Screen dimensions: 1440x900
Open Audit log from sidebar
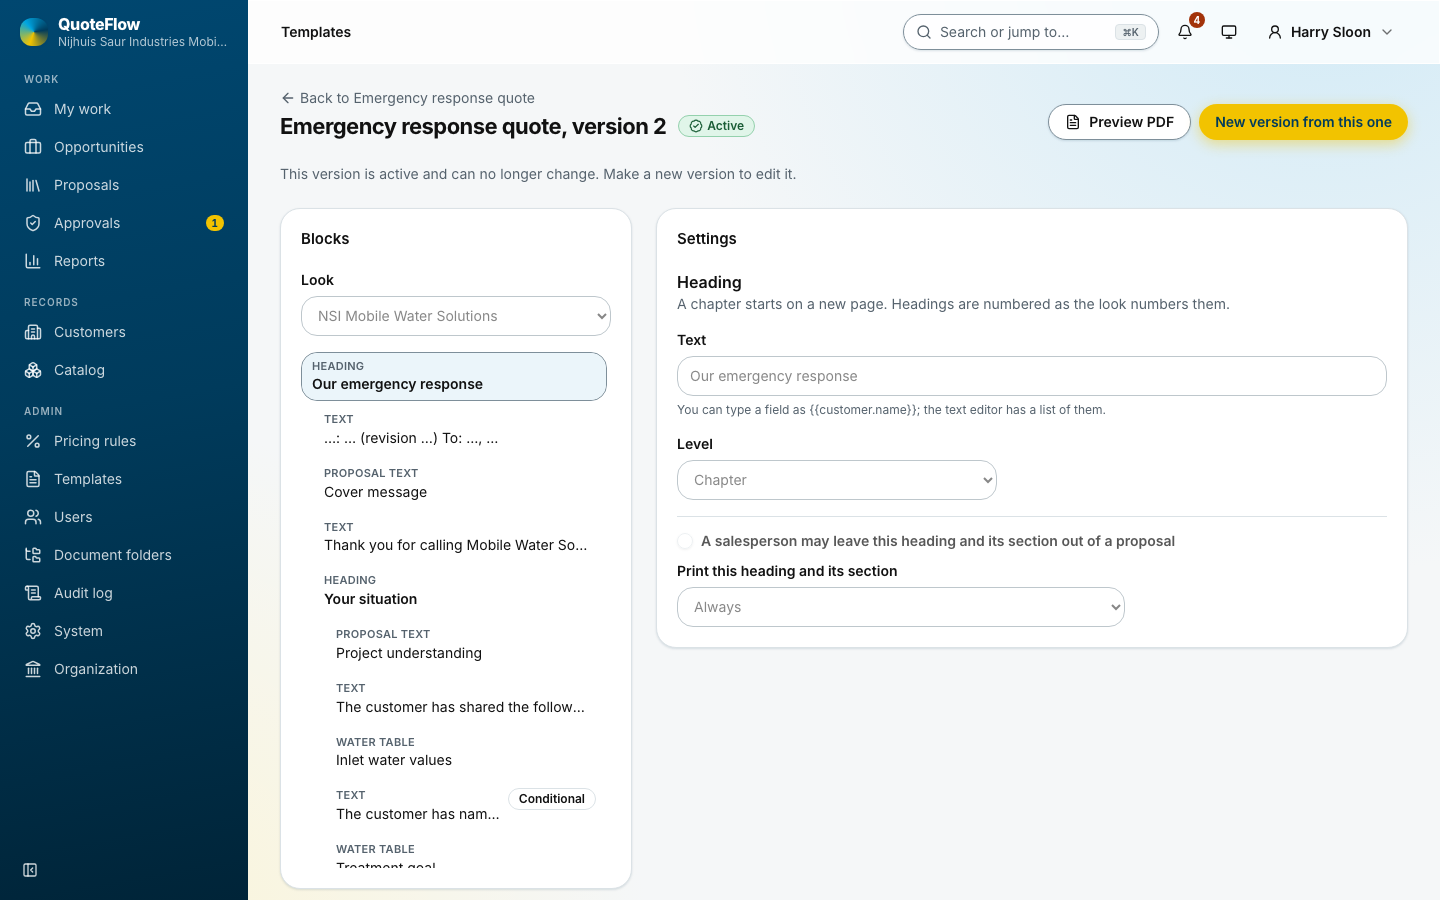[x=124, y=593]
